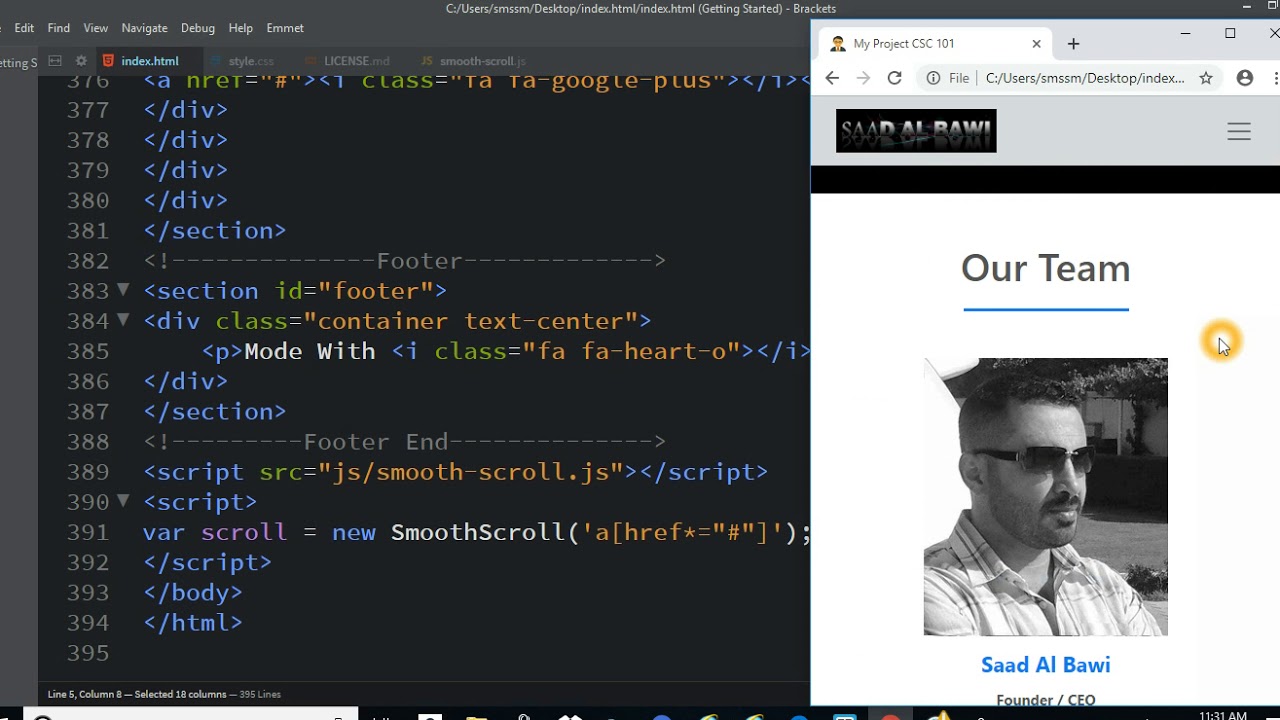
Task: Click the closing </section> tag on line 387
Action: click(214, 411)
